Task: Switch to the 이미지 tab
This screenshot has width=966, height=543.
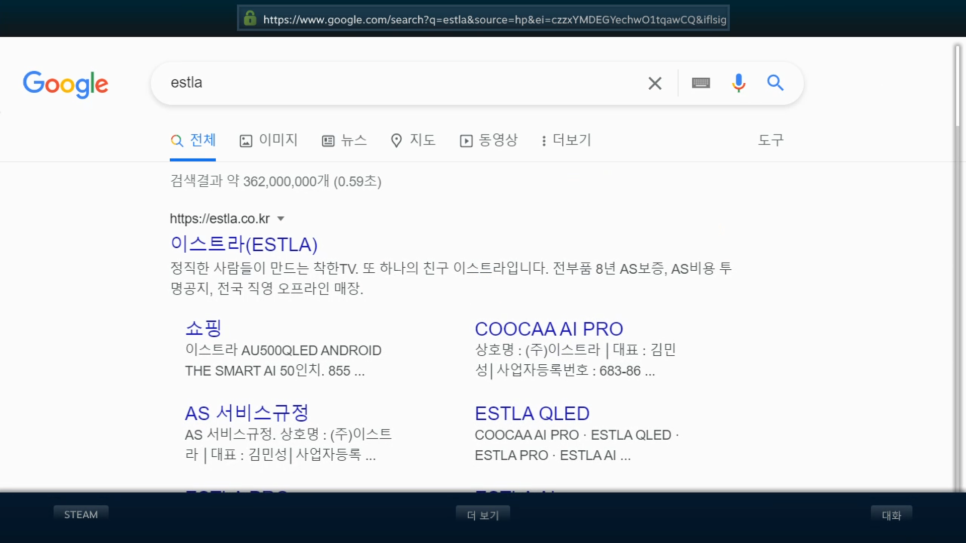Action: [x=269, y=141]
